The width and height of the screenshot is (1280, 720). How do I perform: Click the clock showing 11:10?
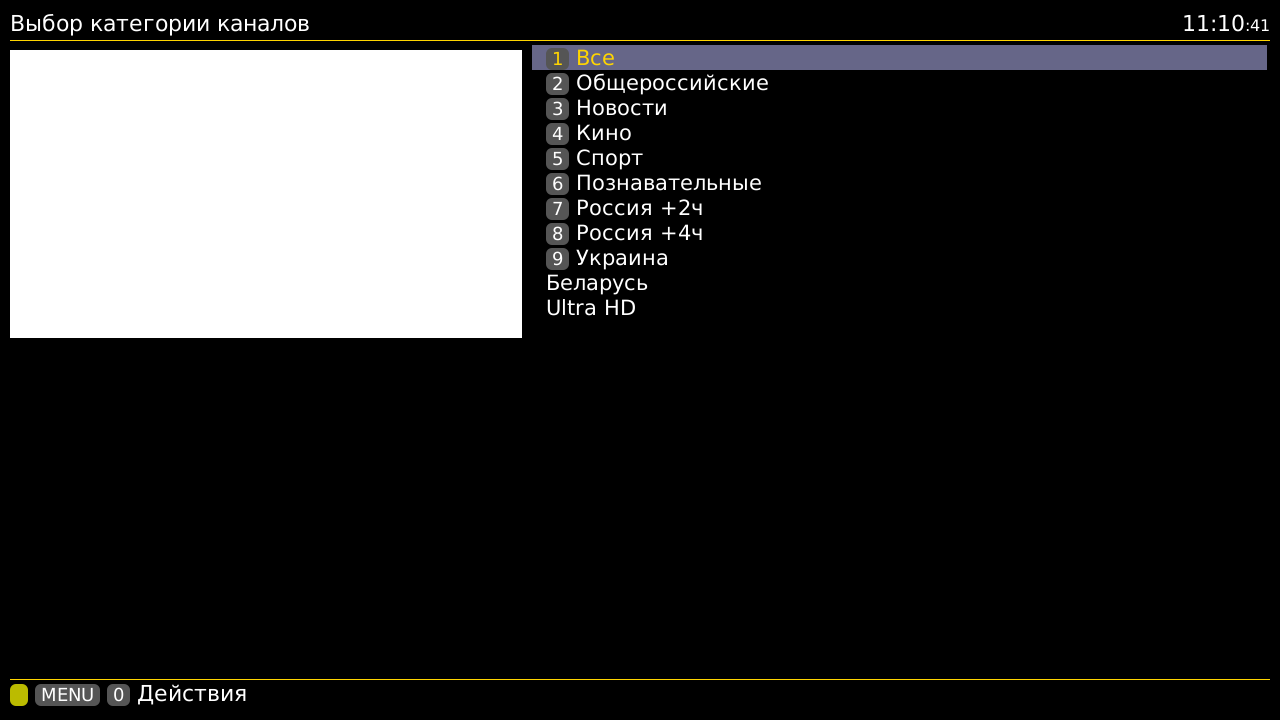pos(1225,24)
